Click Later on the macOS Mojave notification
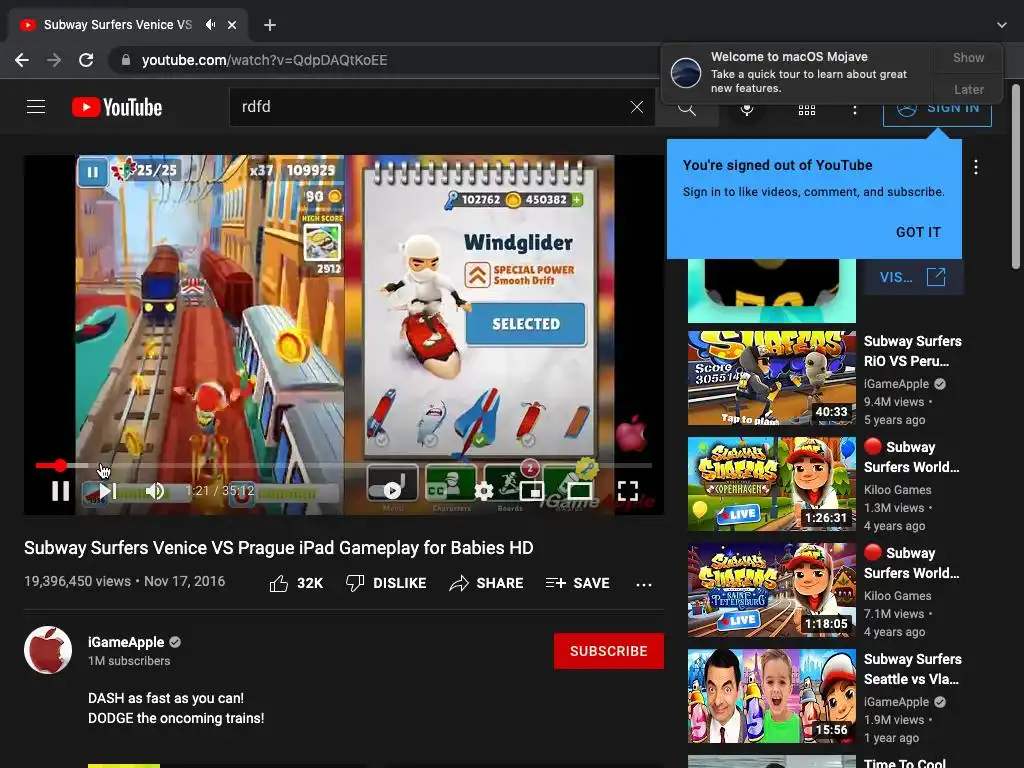The width and height of the screenshot is (1024, 768). tap(968, 89)
